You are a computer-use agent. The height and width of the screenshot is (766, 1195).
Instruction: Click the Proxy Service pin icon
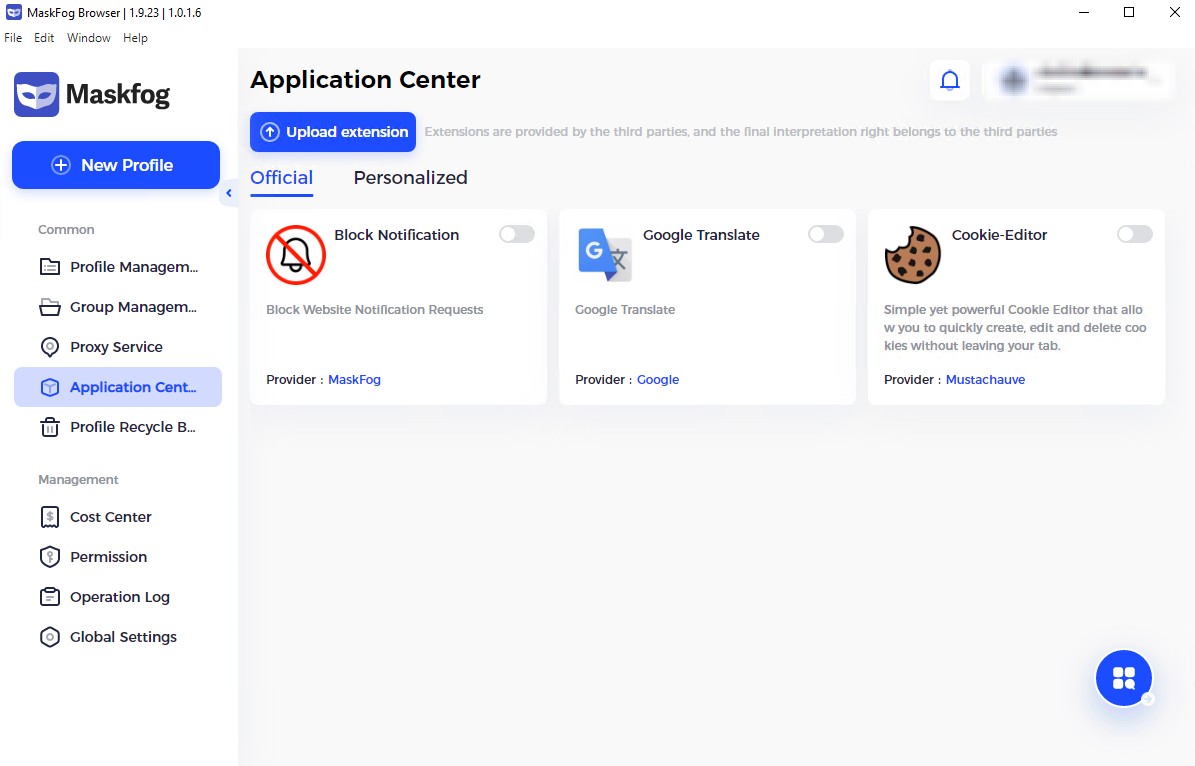[x=50, y=347]
